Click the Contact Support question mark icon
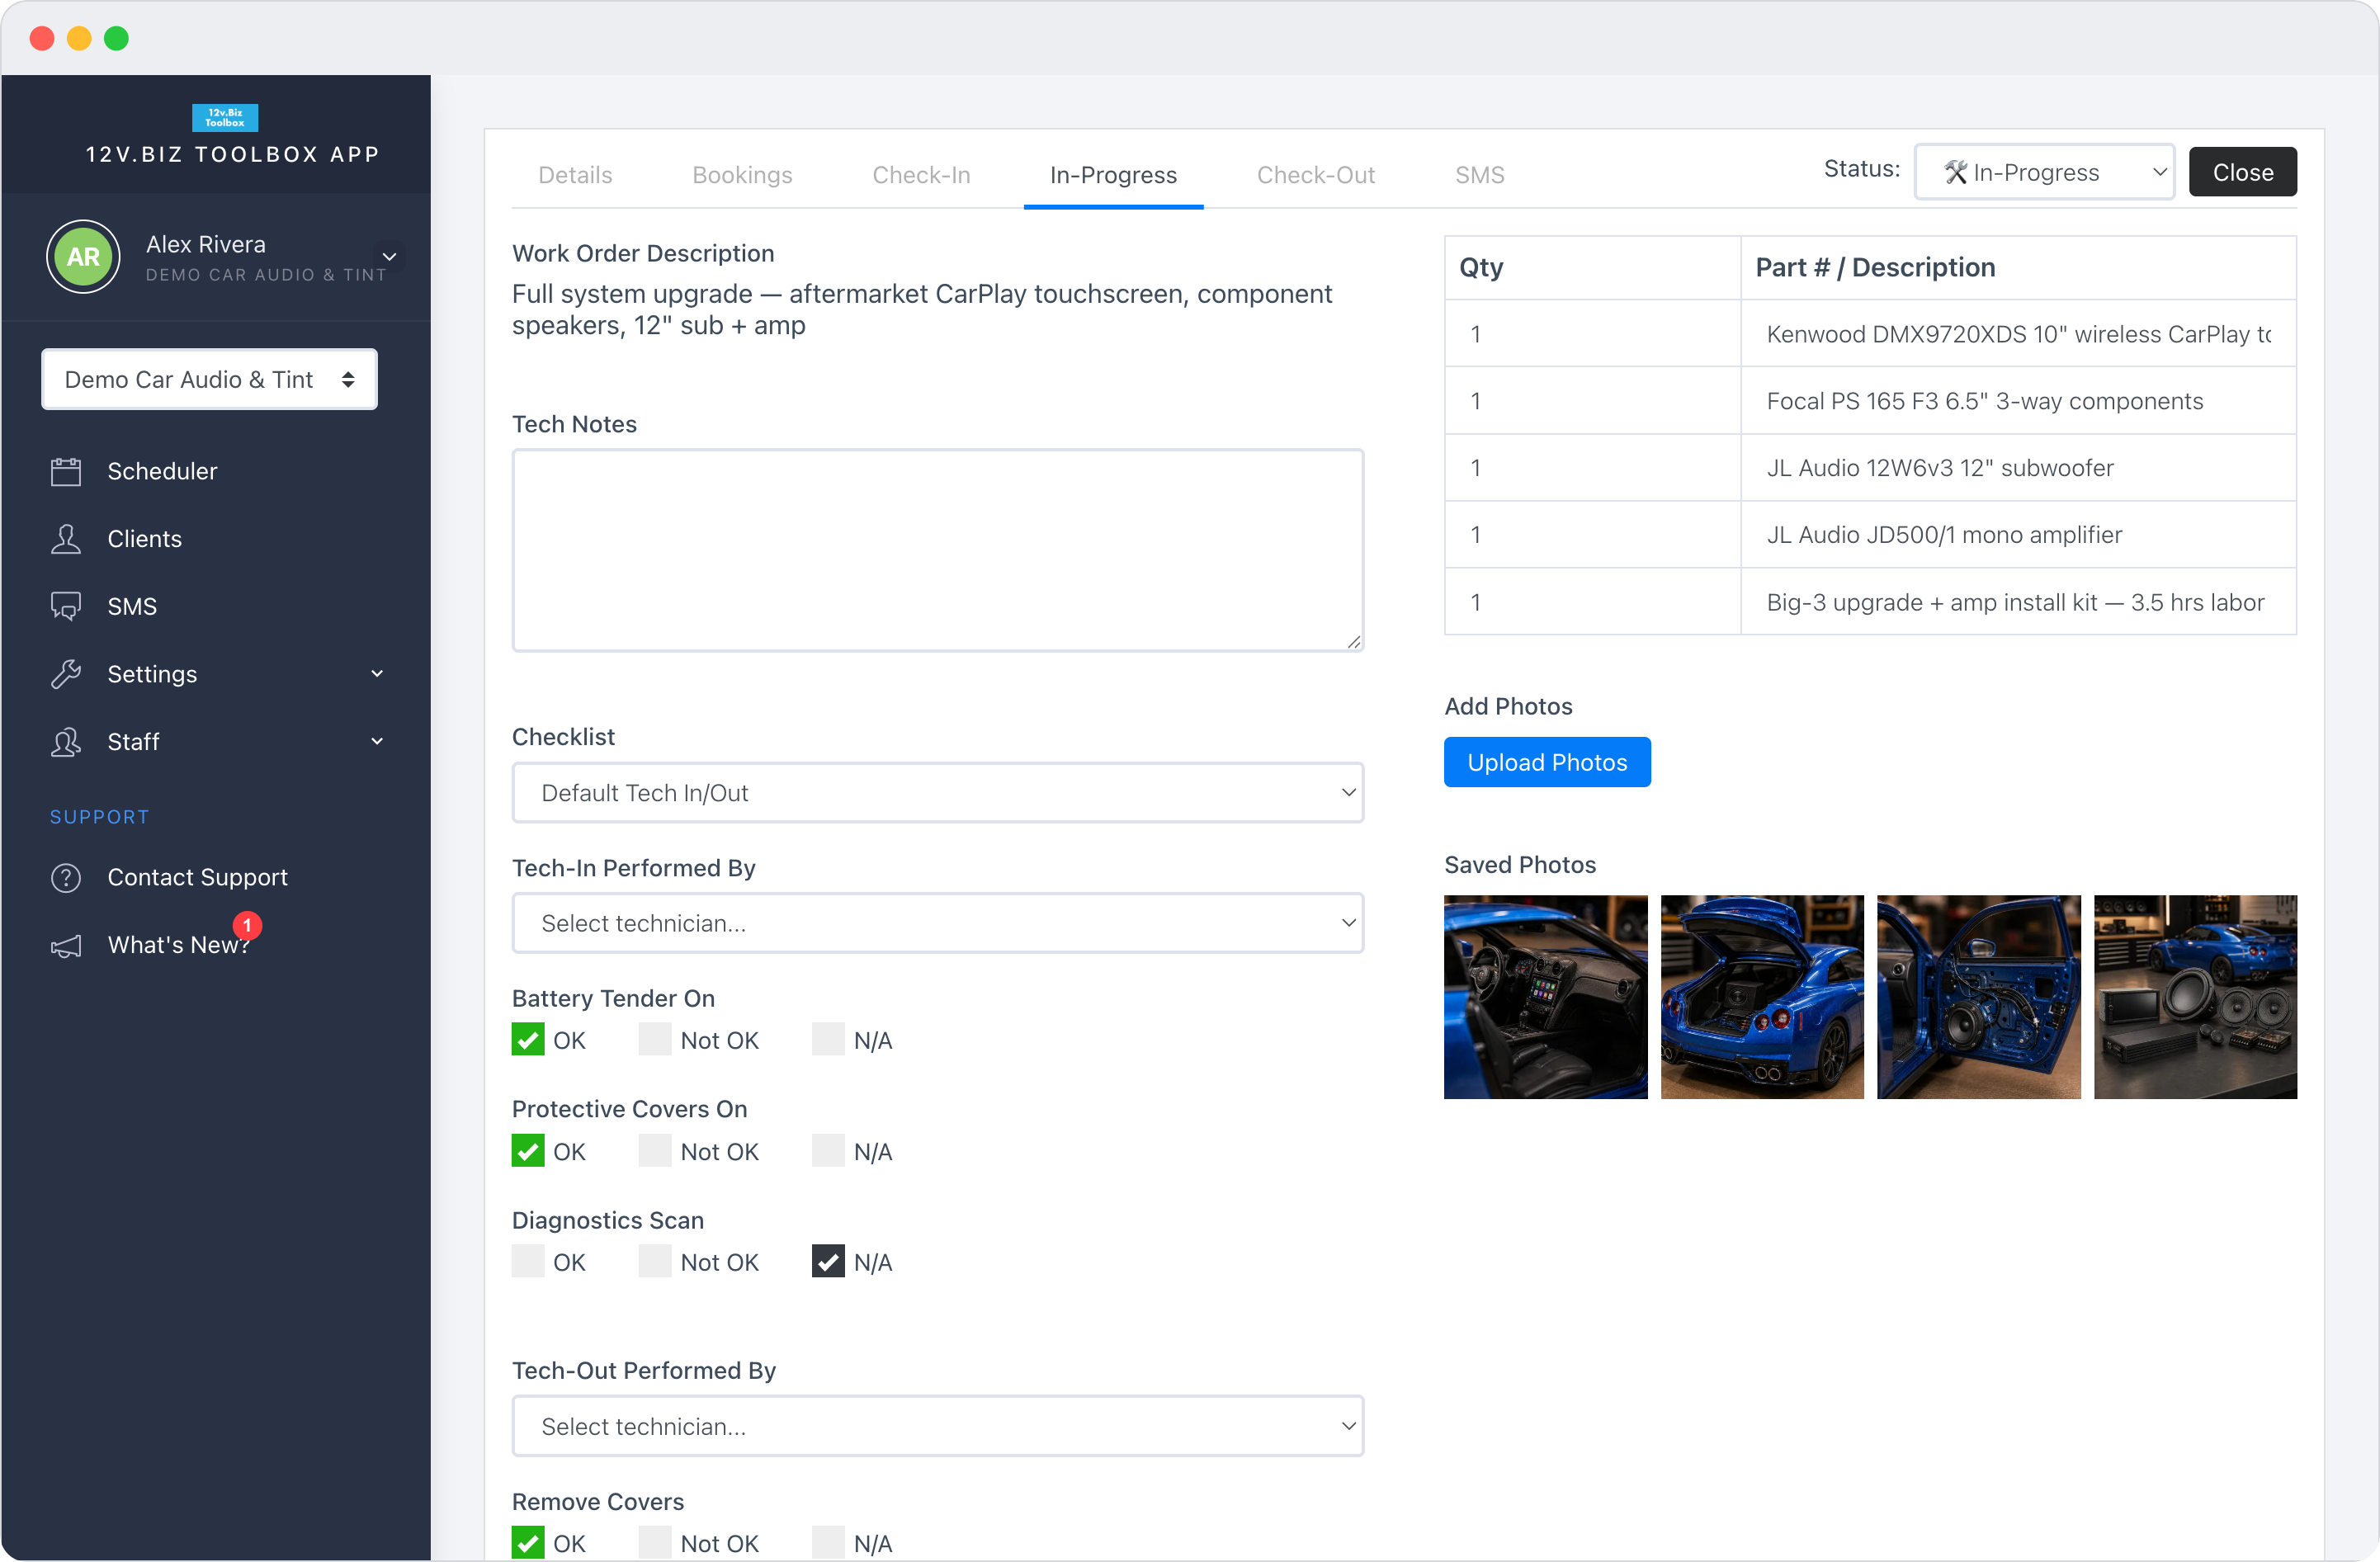Screen dimensions: 2380x1562 [x=66, y=877]
